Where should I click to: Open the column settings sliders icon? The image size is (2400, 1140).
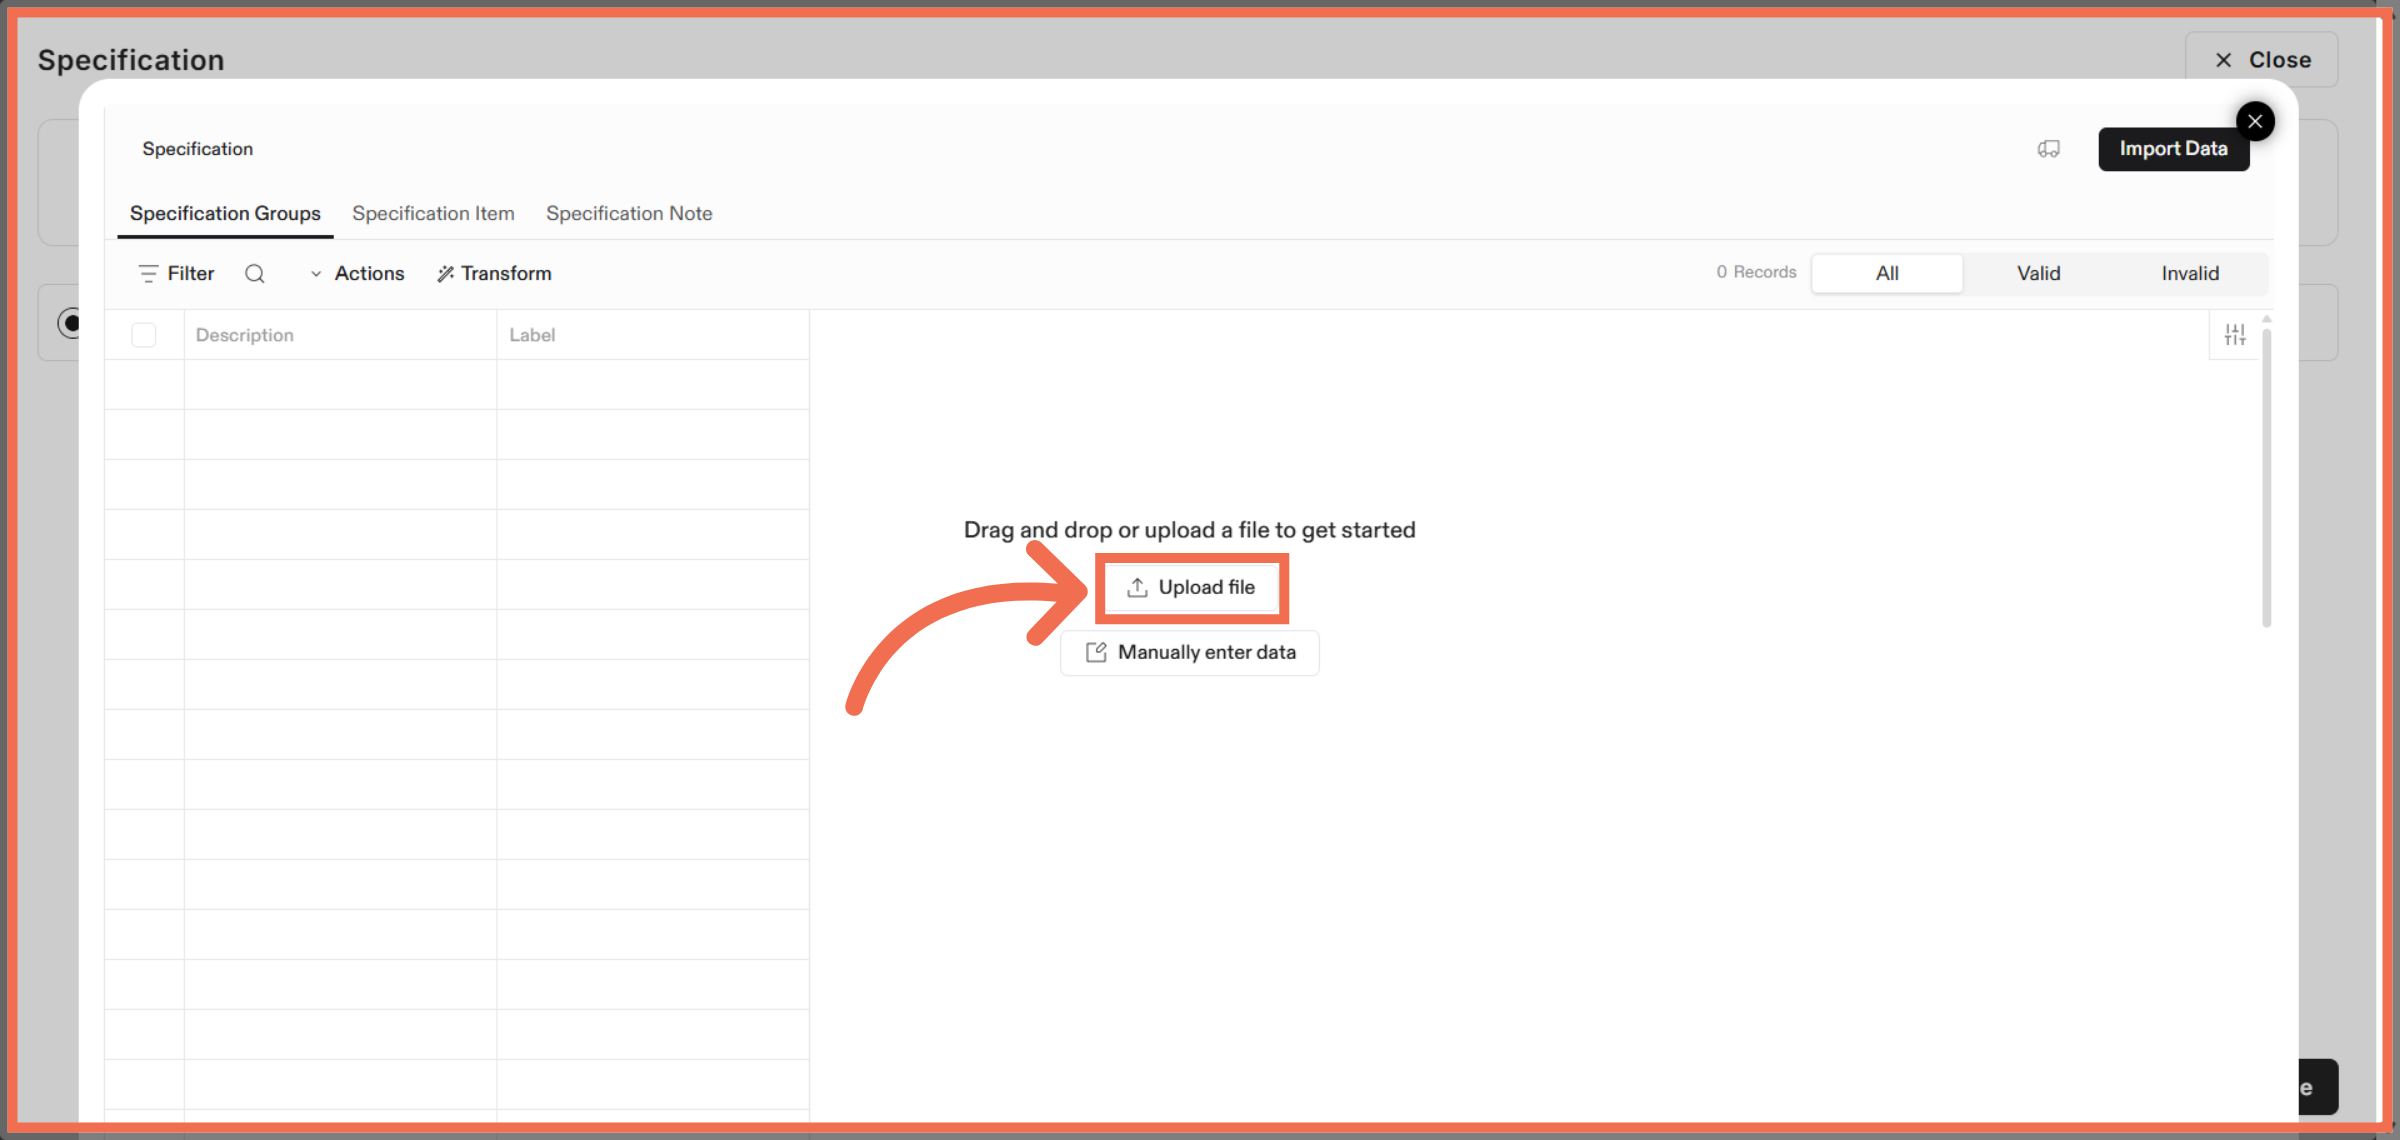click(x=2235, y=334)
